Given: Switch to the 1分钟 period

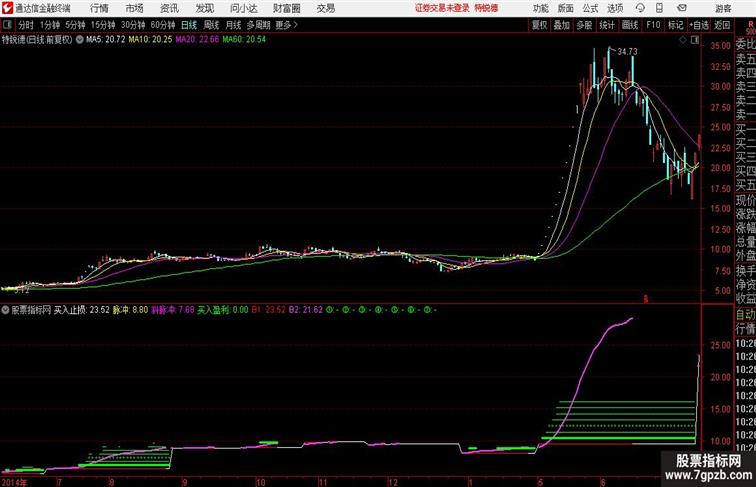Looking at the screenshot, I should [x=50, y=25].
